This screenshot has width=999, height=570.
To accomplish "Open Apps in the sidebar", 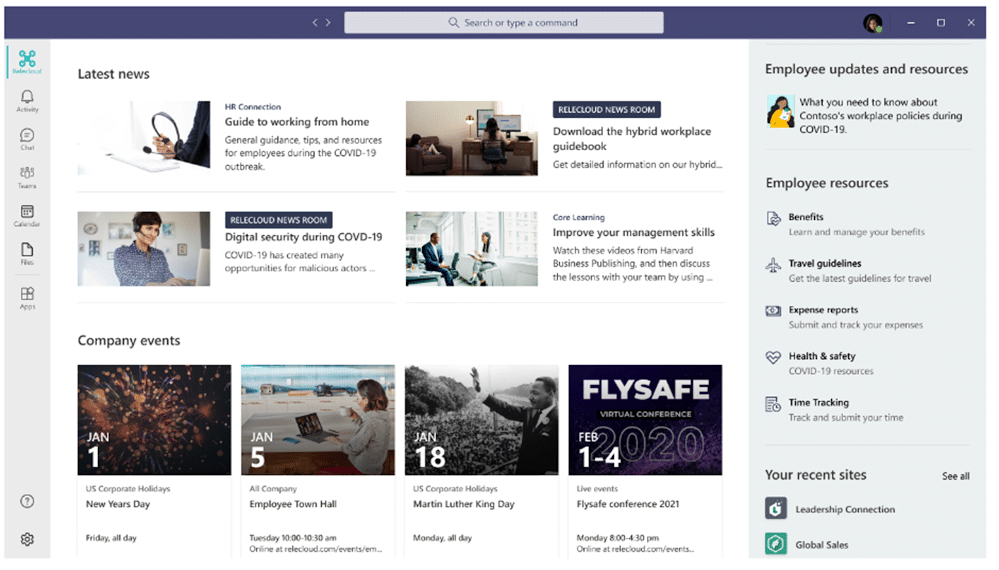I will tap(27, 297).
